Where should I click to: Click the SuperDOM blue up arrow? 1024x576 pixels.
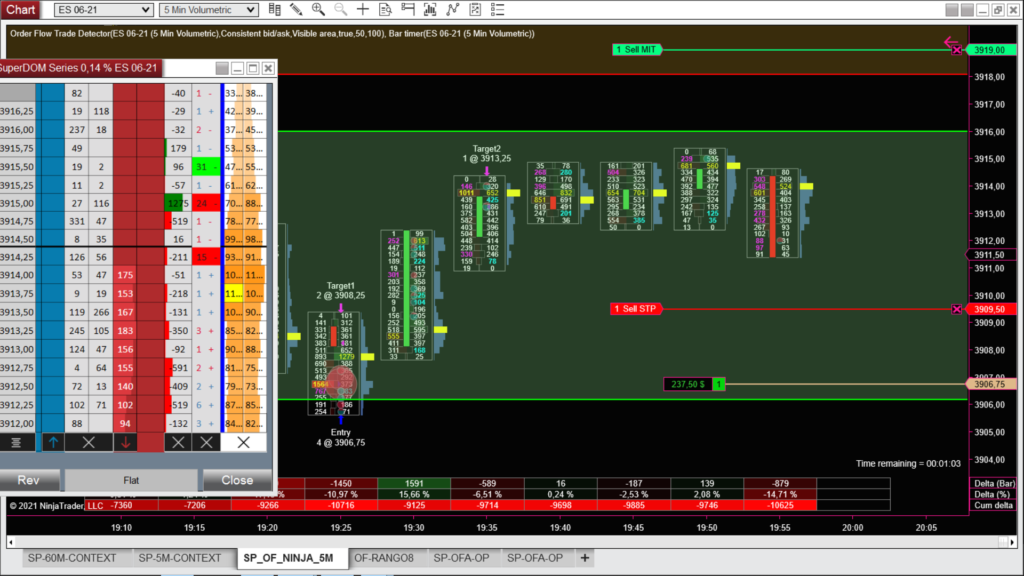click(54, 442)
